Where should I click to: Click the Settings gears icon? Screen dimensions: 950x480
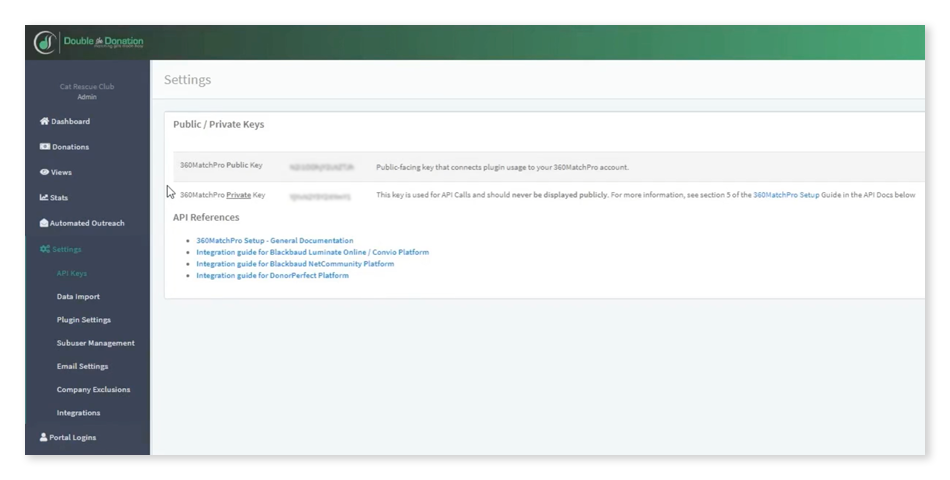pos(45,249)
